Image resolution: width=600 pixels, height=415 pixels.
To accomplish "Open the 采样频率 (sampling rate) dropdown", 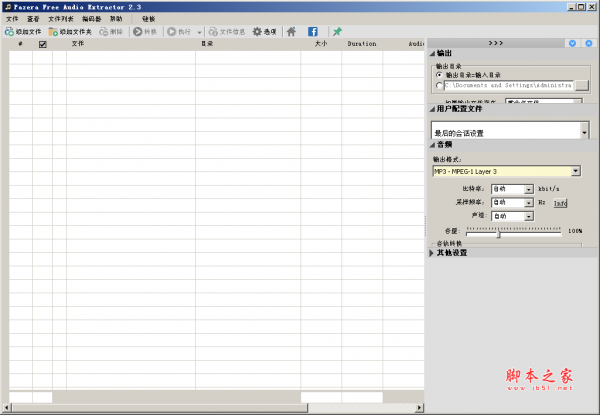I will click(529, 202).
